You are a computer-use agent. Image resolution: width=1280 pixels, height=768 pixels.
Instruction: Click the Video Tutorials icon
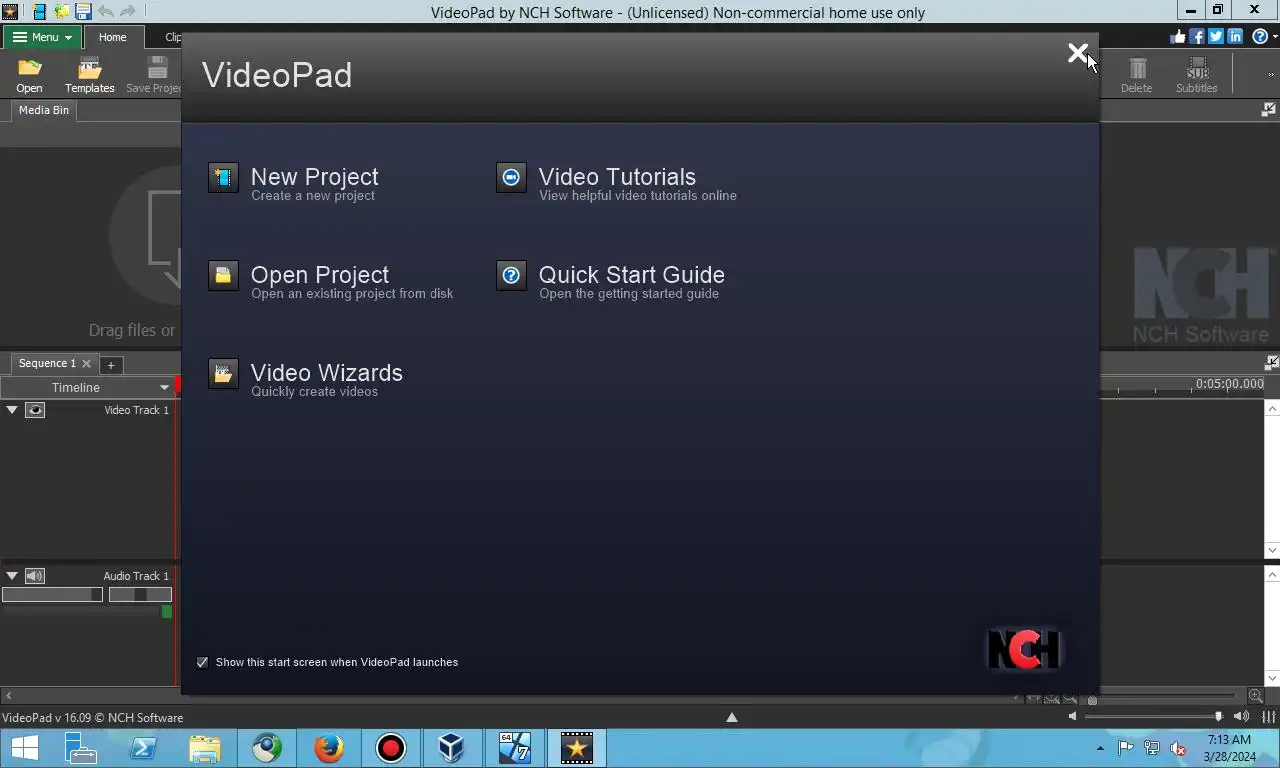click(511, 178)
